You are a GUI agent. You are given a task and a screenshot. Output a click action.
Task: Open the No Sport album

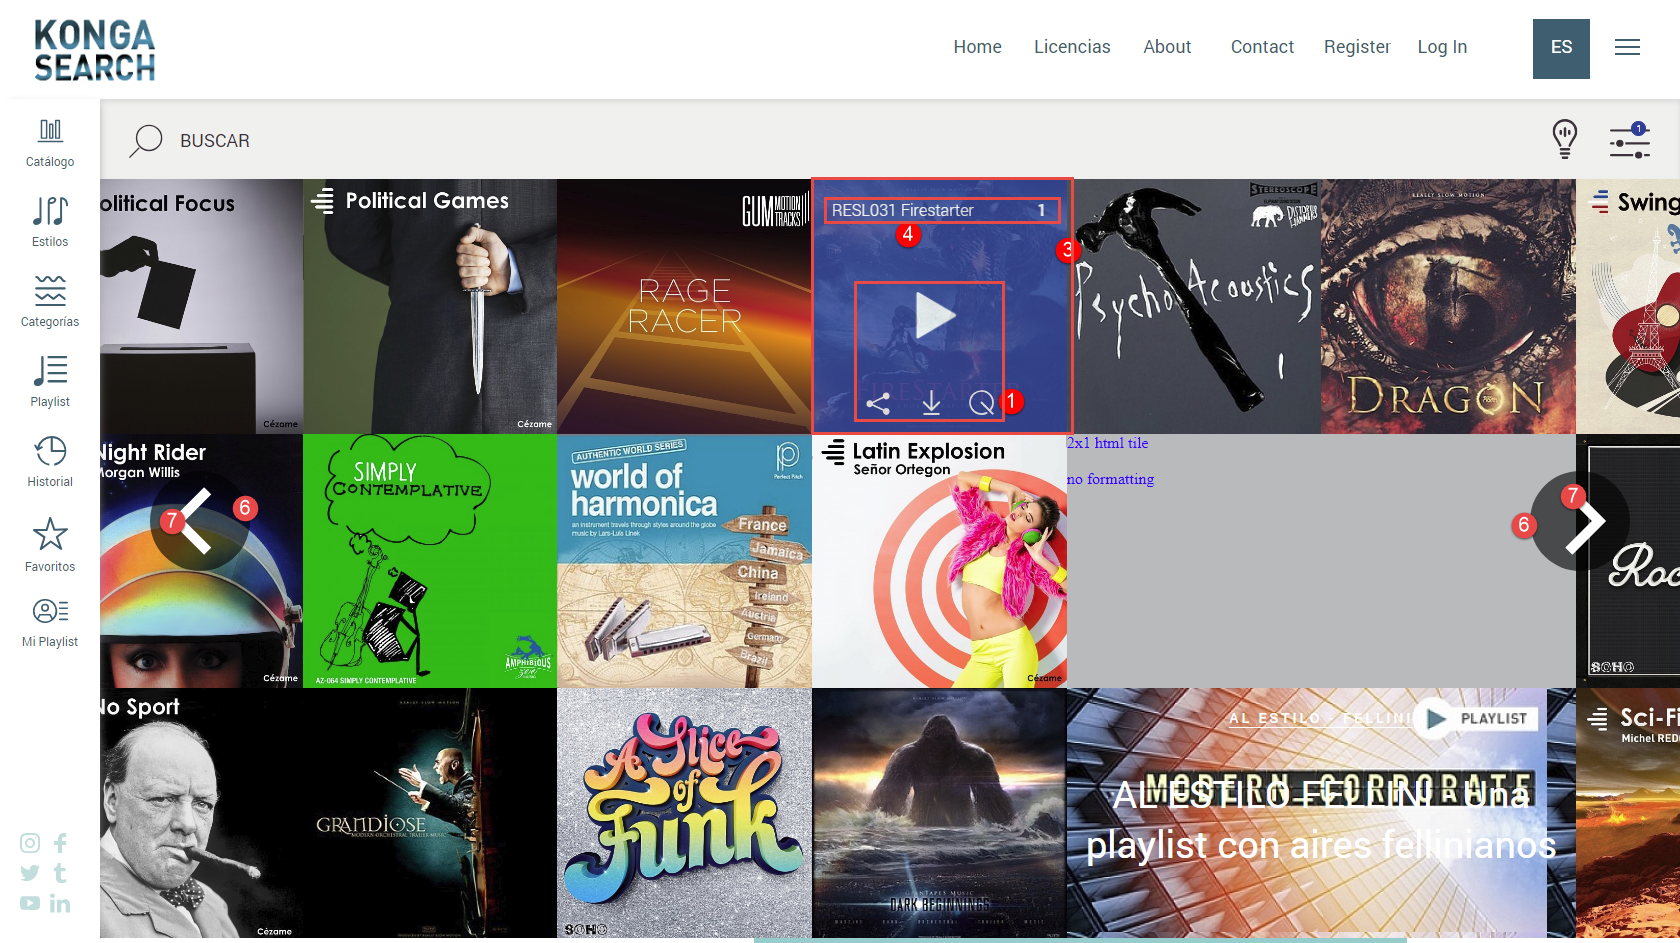(201, 813)
